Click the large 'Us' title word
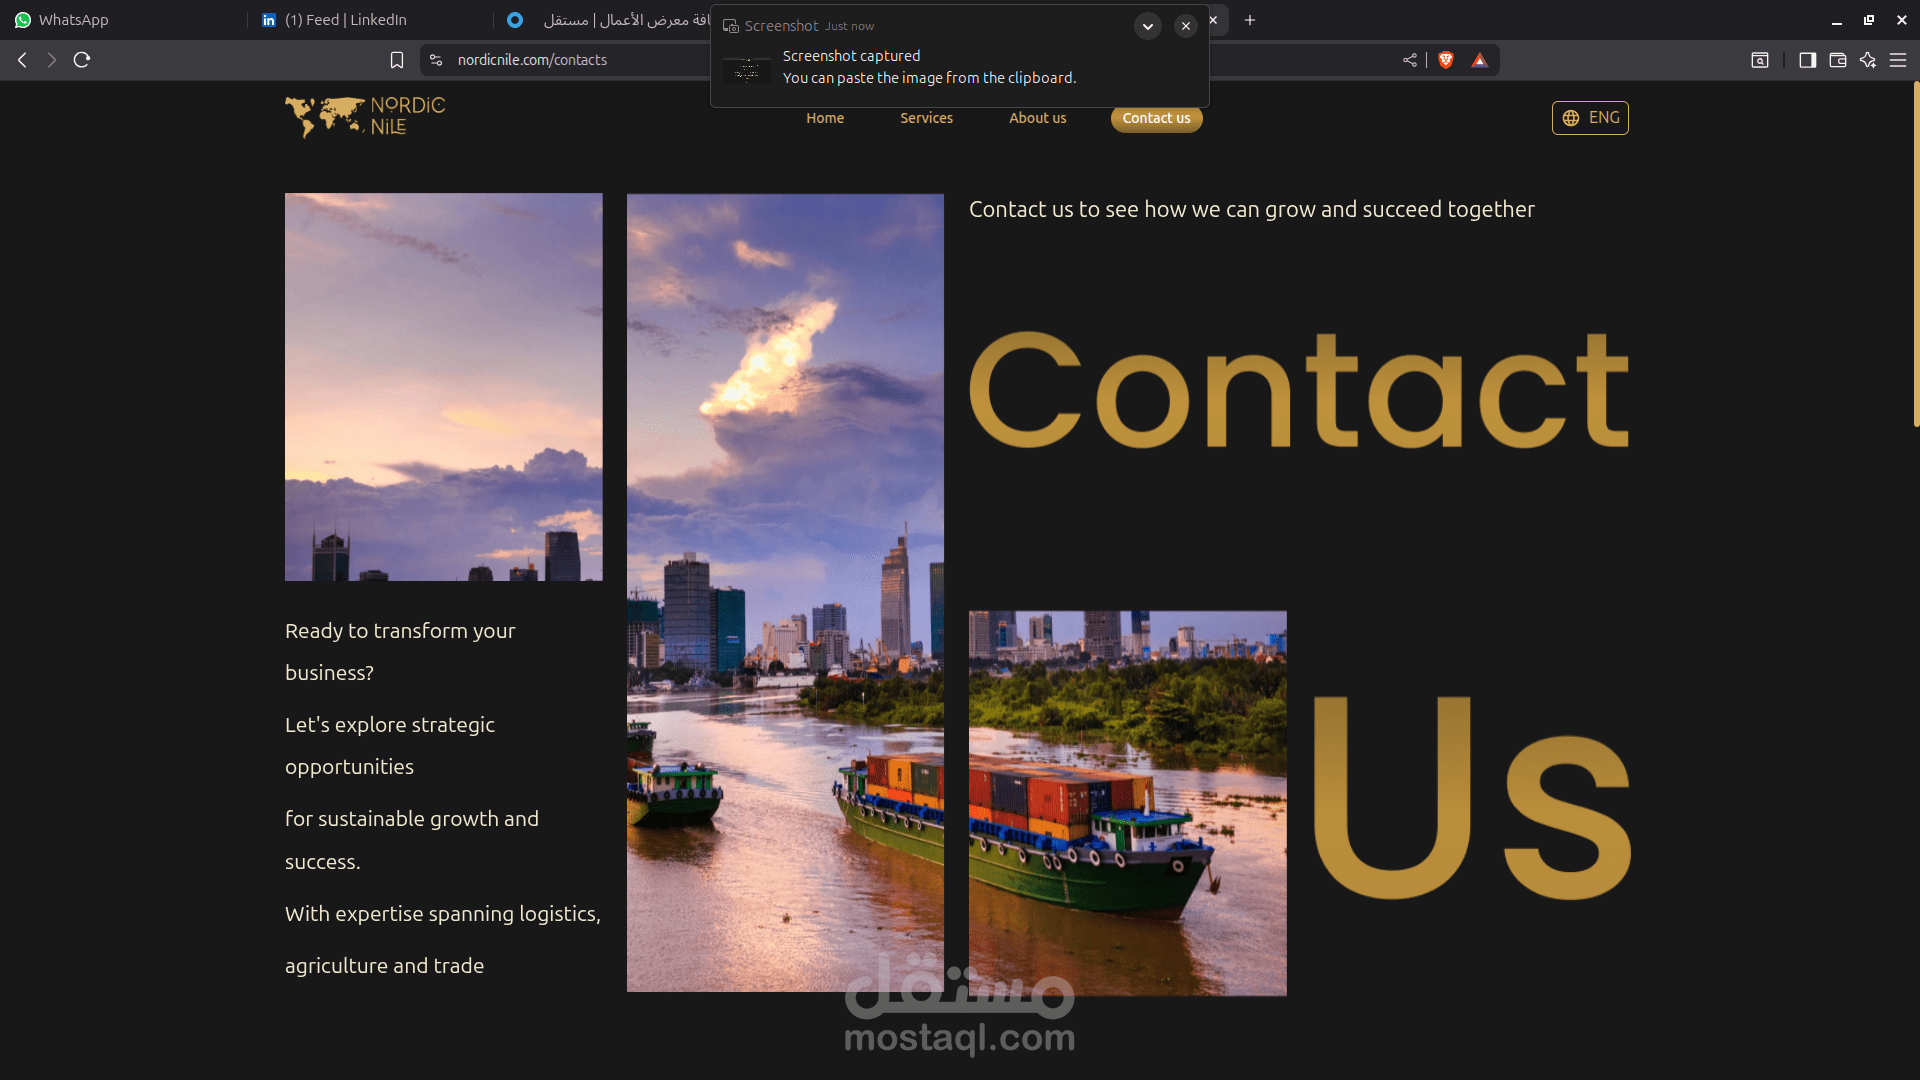 coord(1471,797)
